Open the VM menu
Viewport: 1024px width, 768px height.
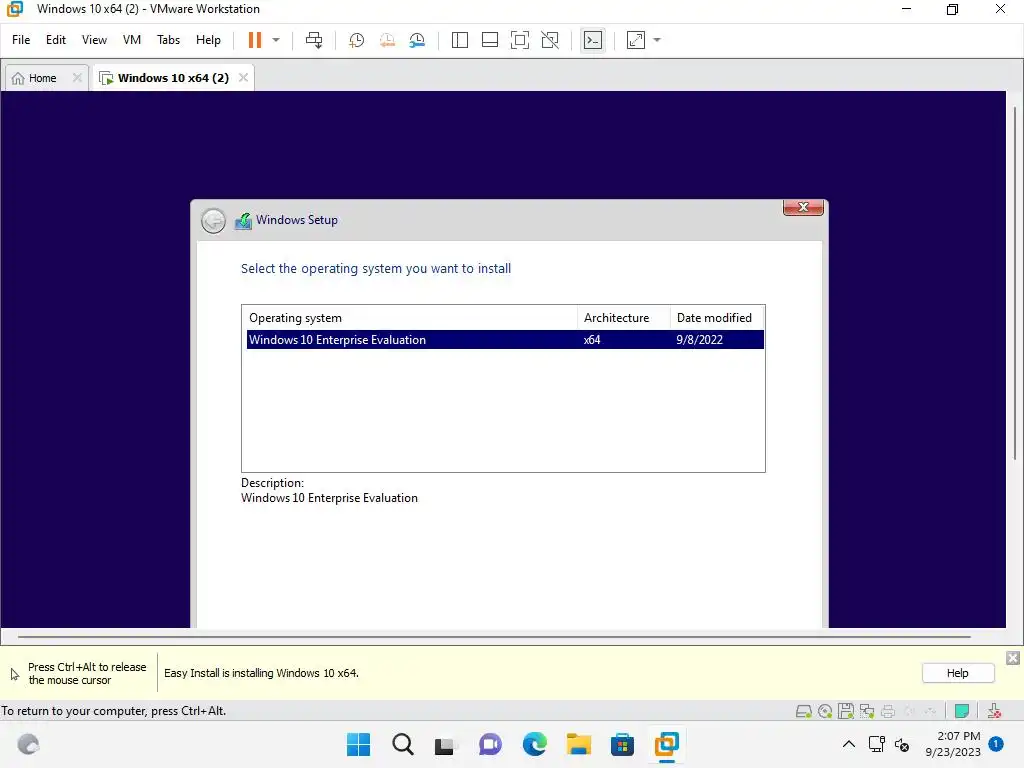[131, 40]
